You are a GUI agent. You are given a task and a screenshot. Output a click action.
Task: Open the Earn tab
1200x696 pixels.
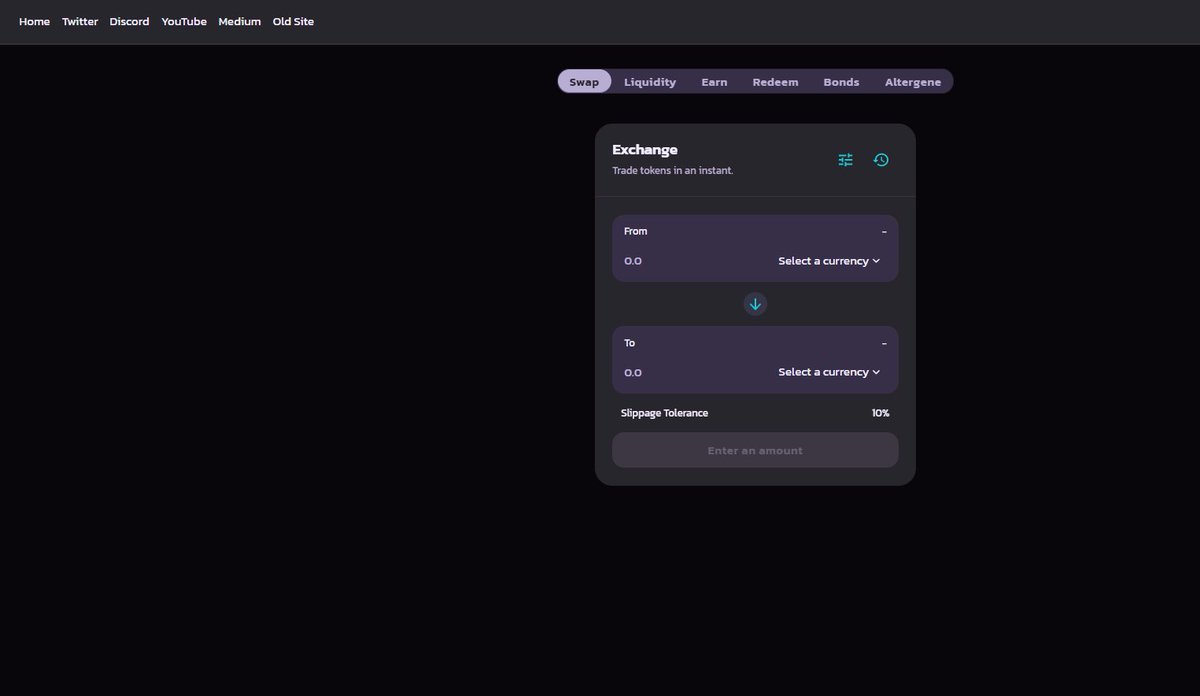tap(714, 82)
